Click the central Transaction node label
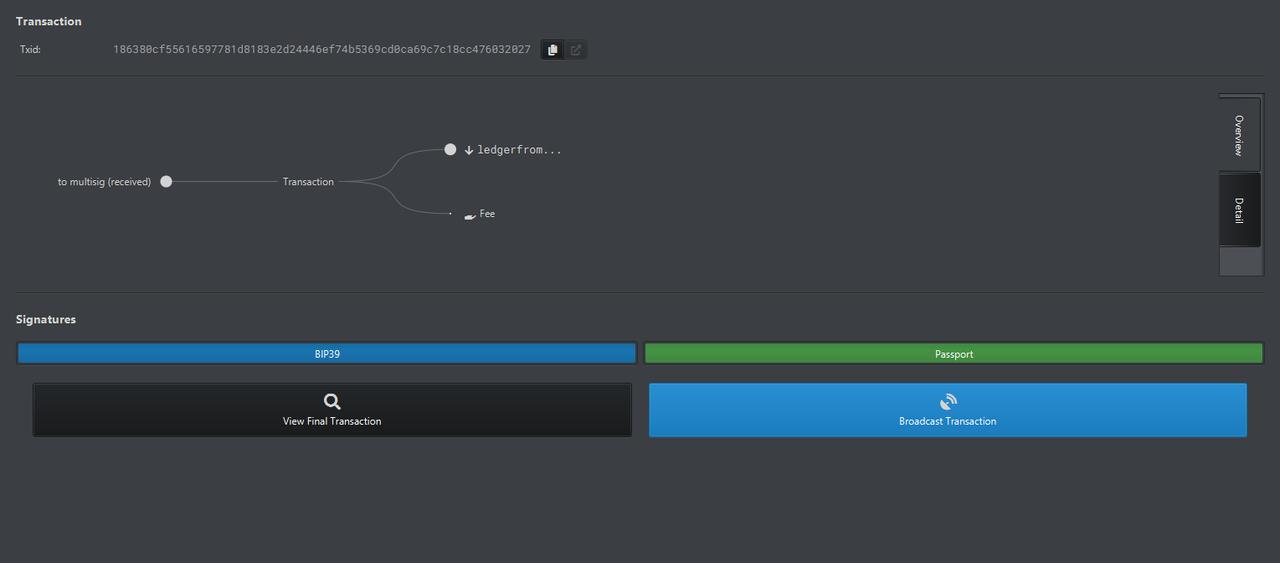 point(308,182)
